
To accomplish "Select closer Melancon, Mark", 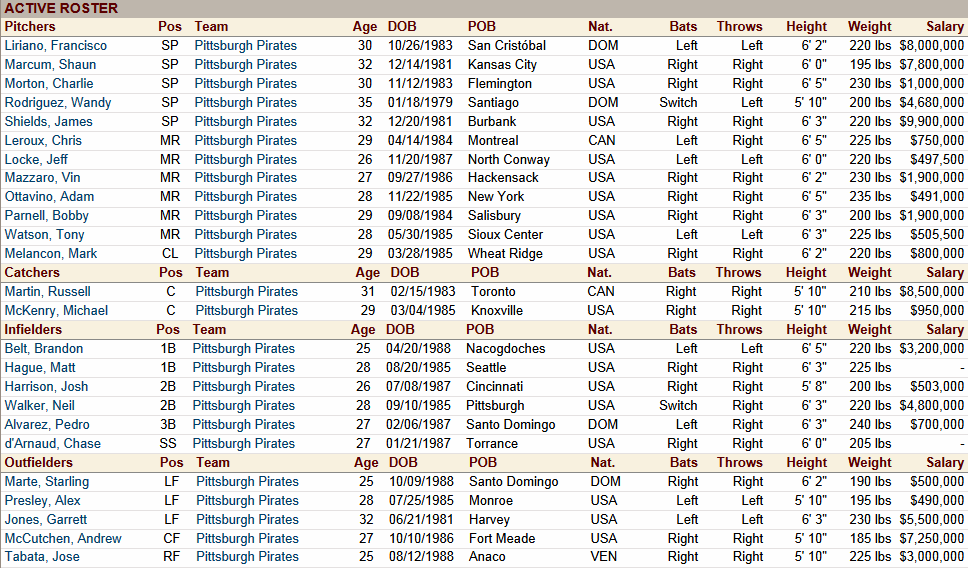I will [x=51, y=254].
